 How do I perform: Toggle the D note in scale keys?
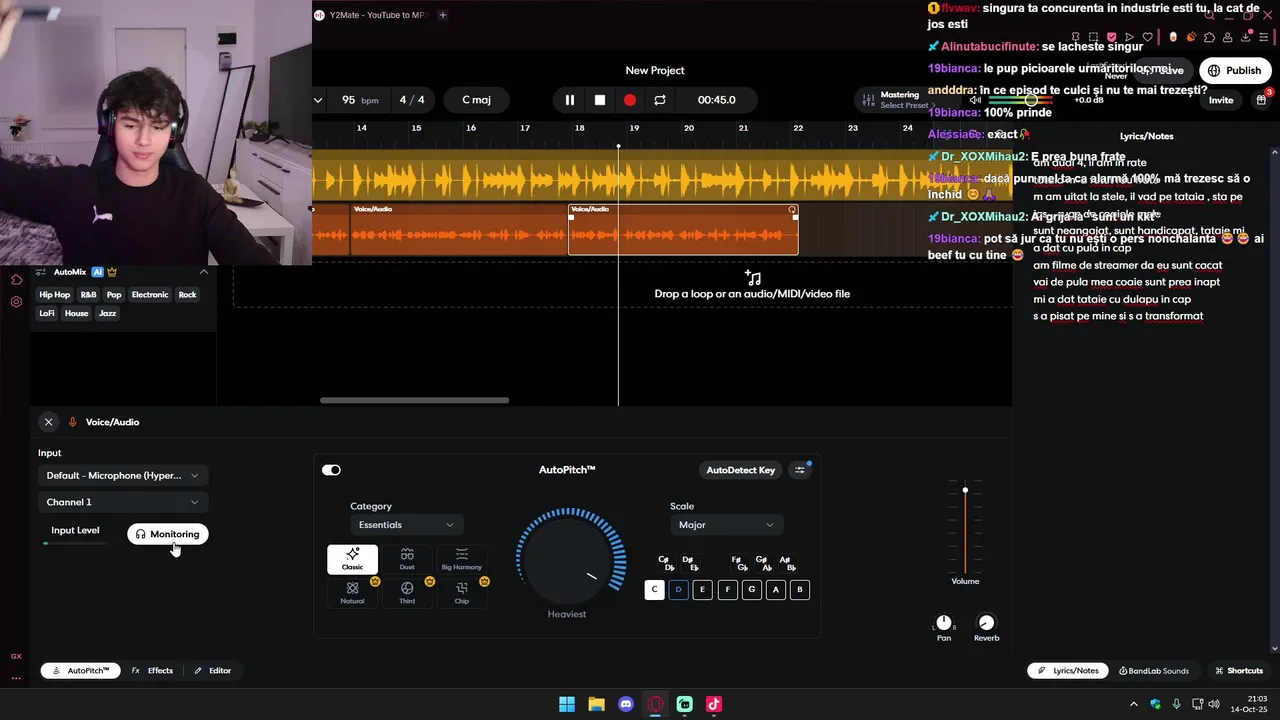tap(678, 590)
